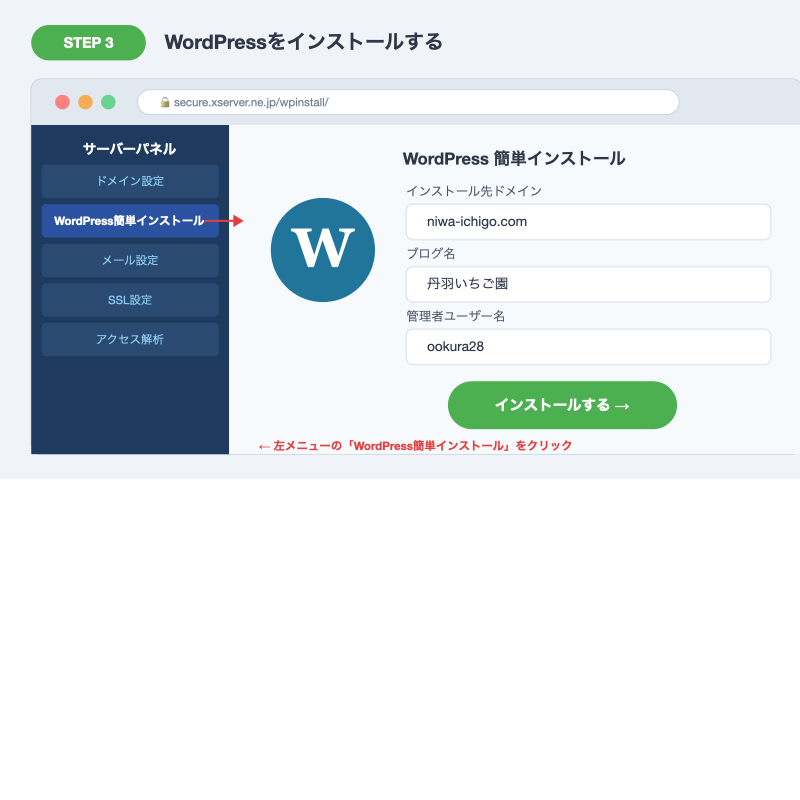The image size is (800, 800).
Task: Click the WordPress "W" logo icon
Action: [322, 249]
